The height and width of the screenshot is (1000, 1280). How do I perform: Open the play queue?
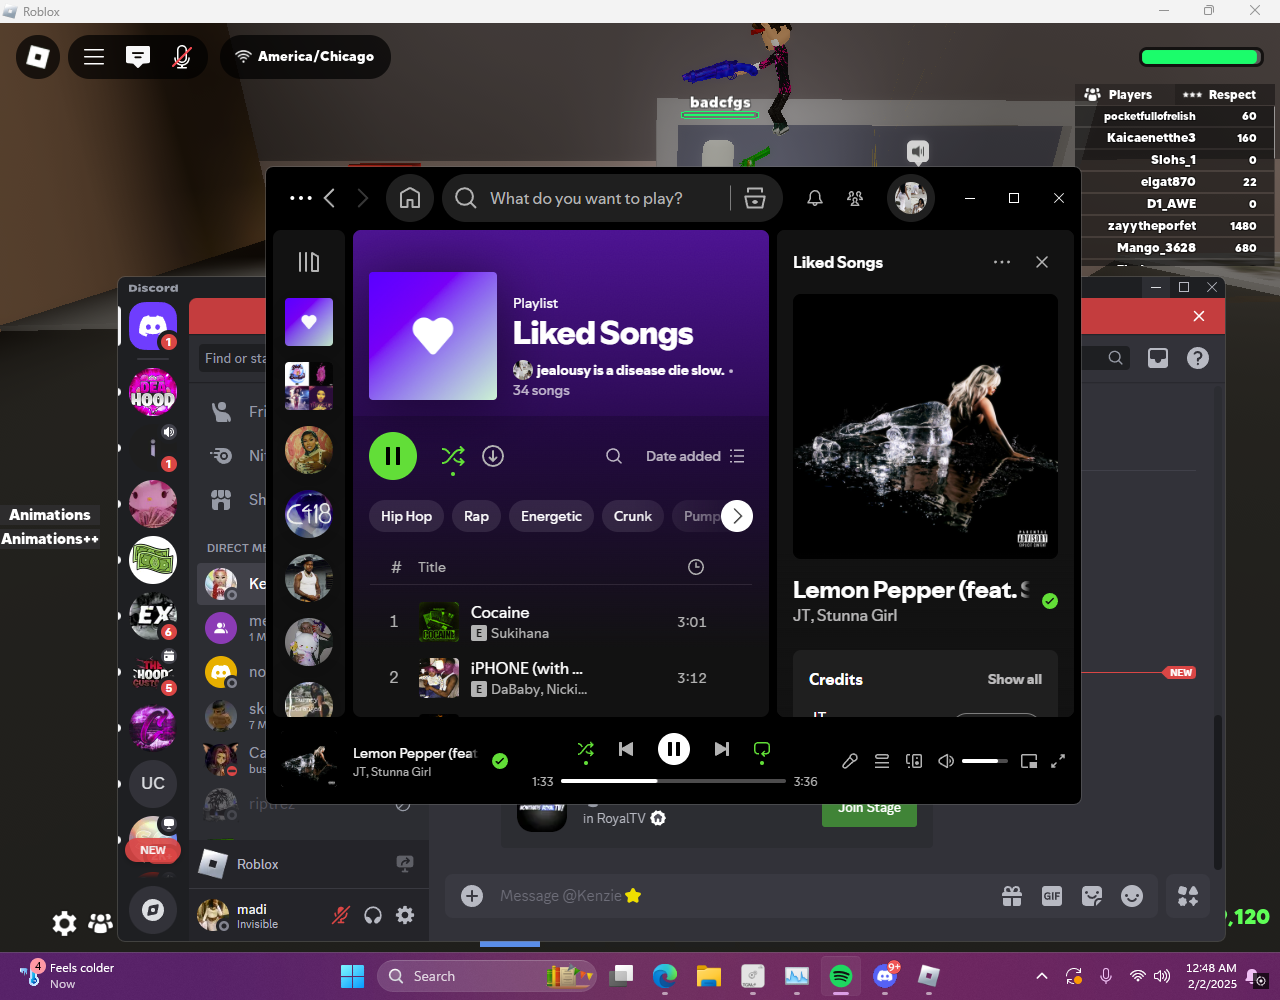point(882,761)
